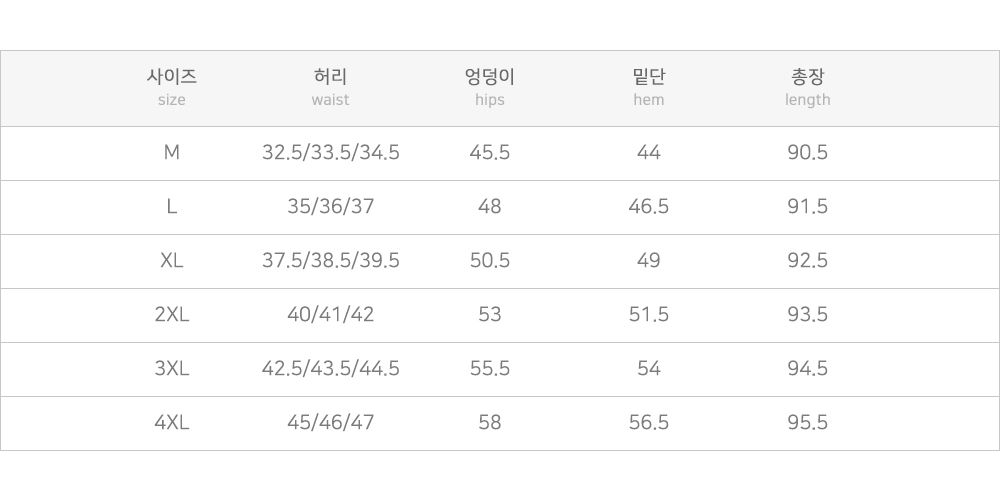Select the 4XL size row label
Viewport: 1000px width, 501px height.
[x=172, y=422]
